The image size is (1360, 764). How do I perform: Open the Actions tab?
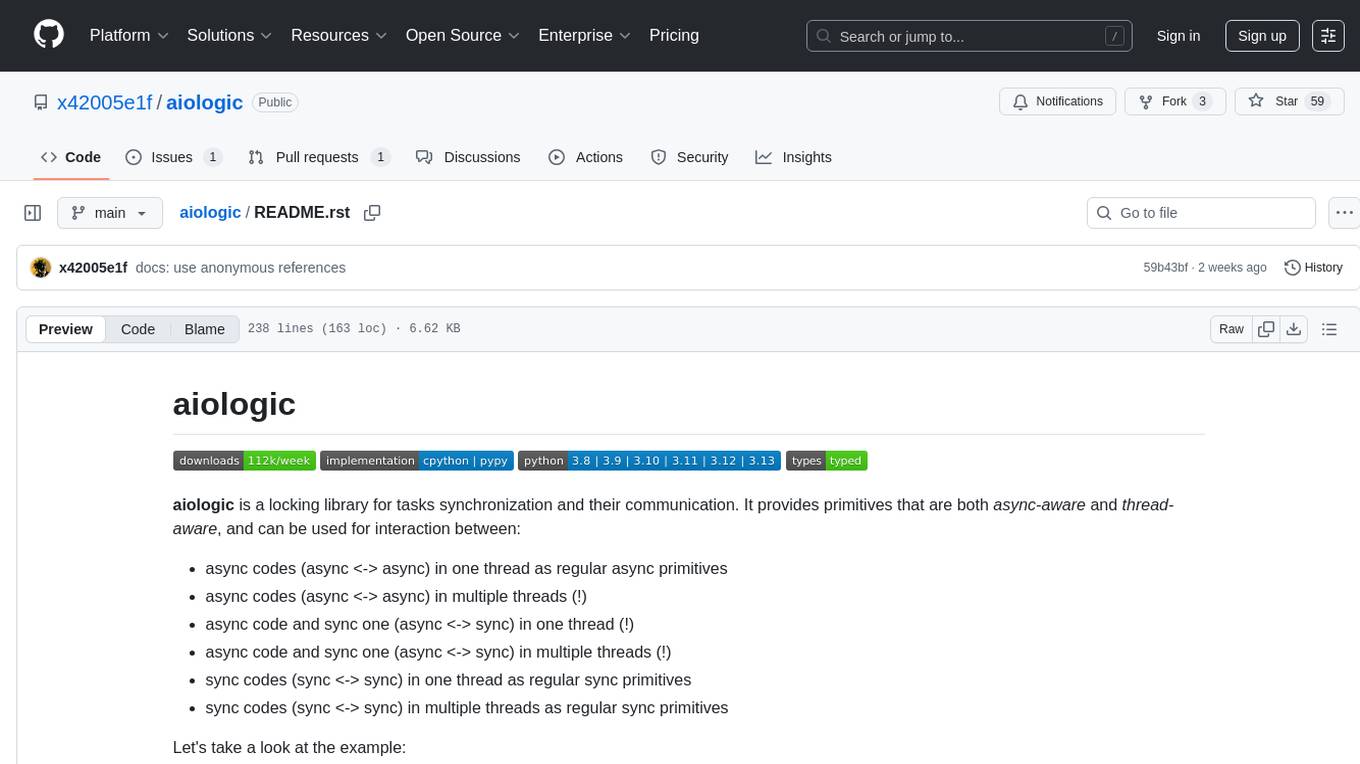coord(586,157)
